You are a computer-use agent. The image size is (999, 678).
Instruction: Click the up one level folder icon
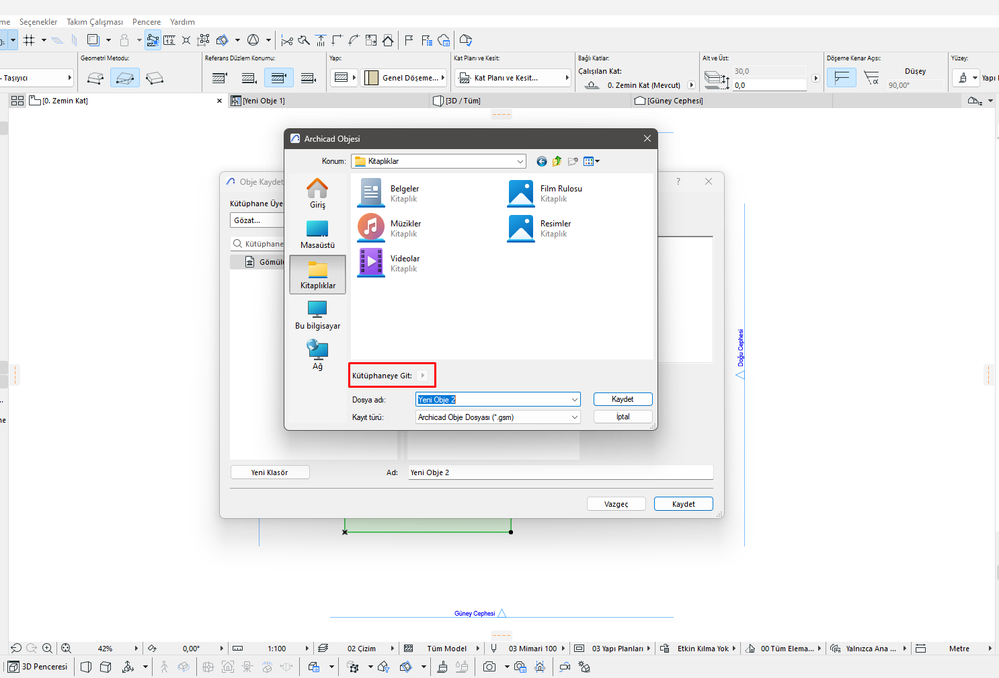[x=557, y=161]
